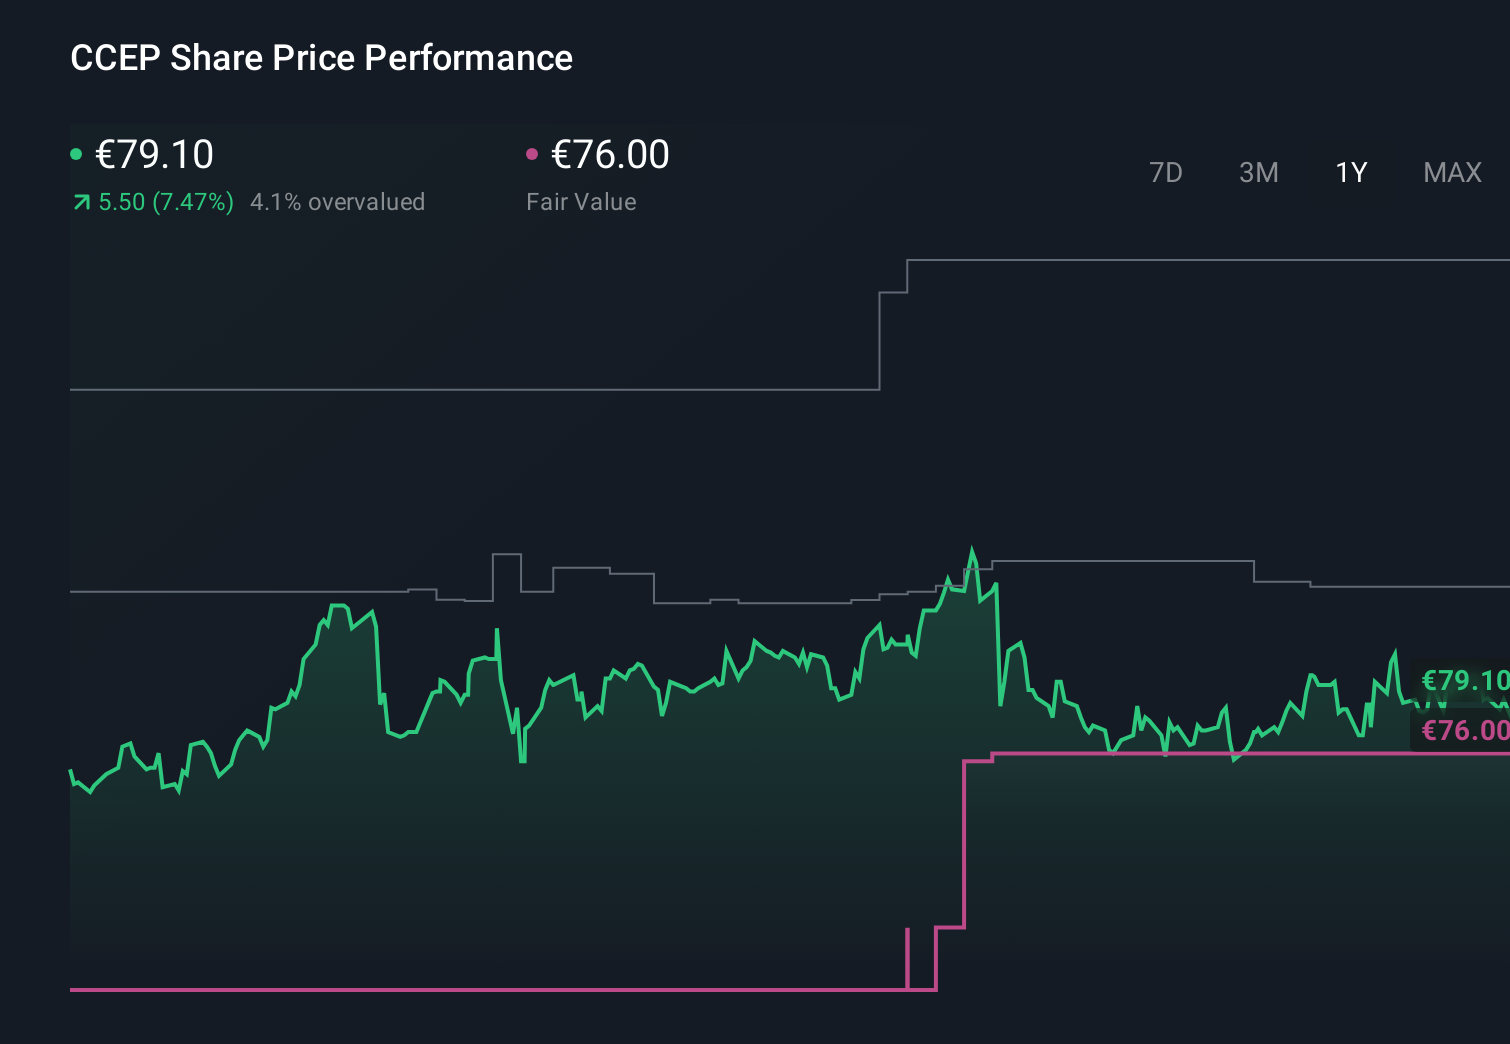Viewport: 1510px width, 1044px height.
Task: Click the €79.10 current price heading
Action: pos(154,155)
